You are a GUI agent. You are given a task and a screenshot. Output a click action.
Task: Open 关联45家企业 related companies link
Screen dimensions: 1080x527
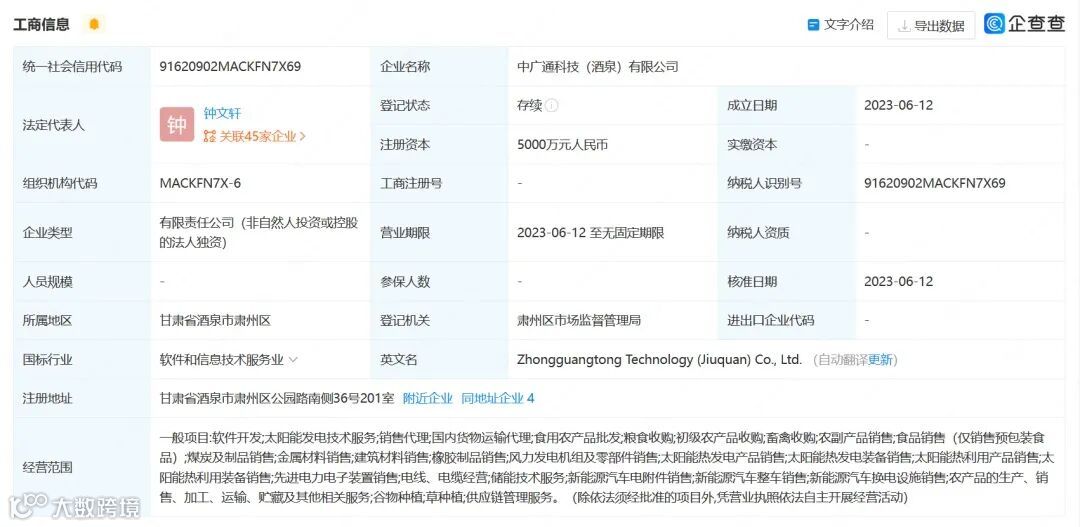pyautogui.click(x=255, y=136)
